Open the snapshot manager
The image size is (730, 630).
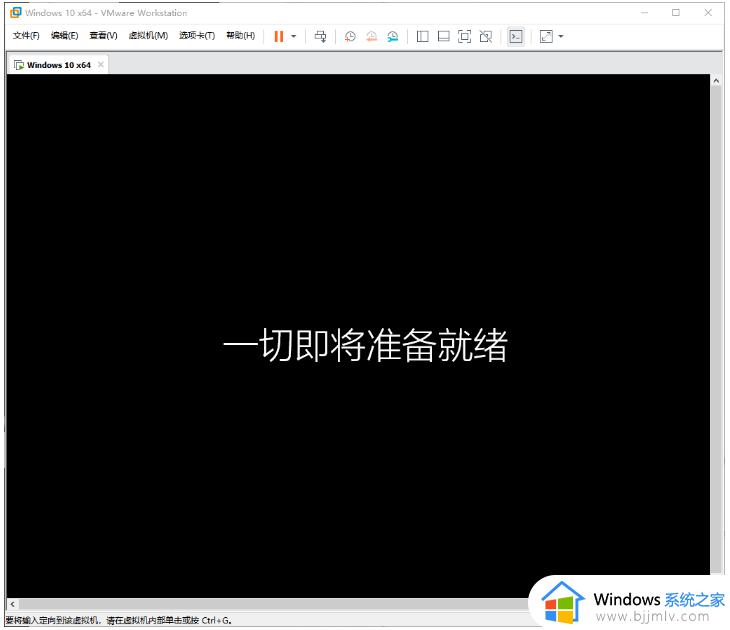pos(393,36)
